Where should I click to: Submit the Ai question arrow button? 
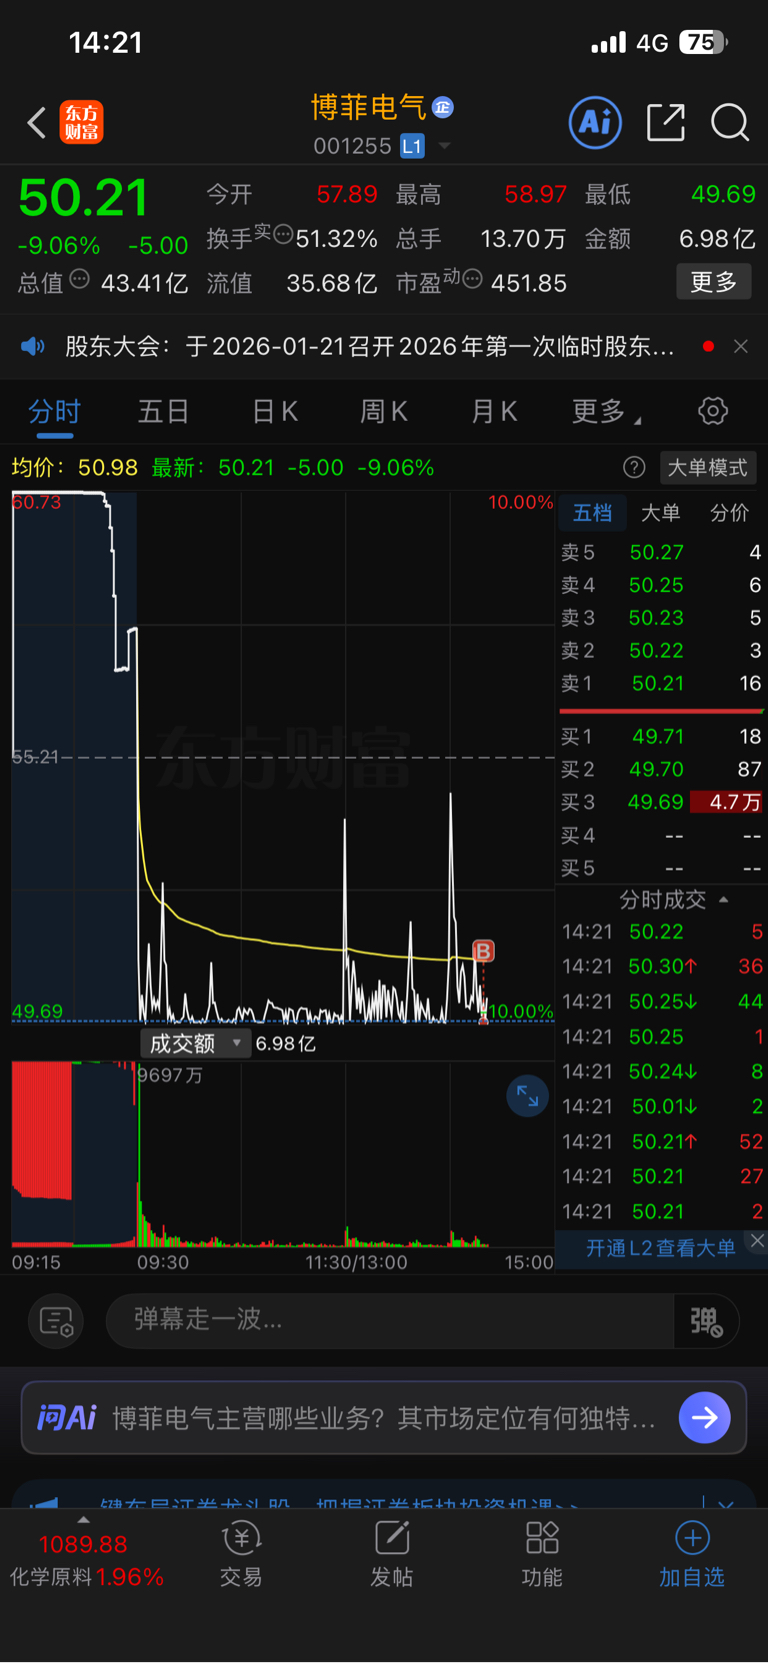pyautogui.click(x=704, y=1417)
